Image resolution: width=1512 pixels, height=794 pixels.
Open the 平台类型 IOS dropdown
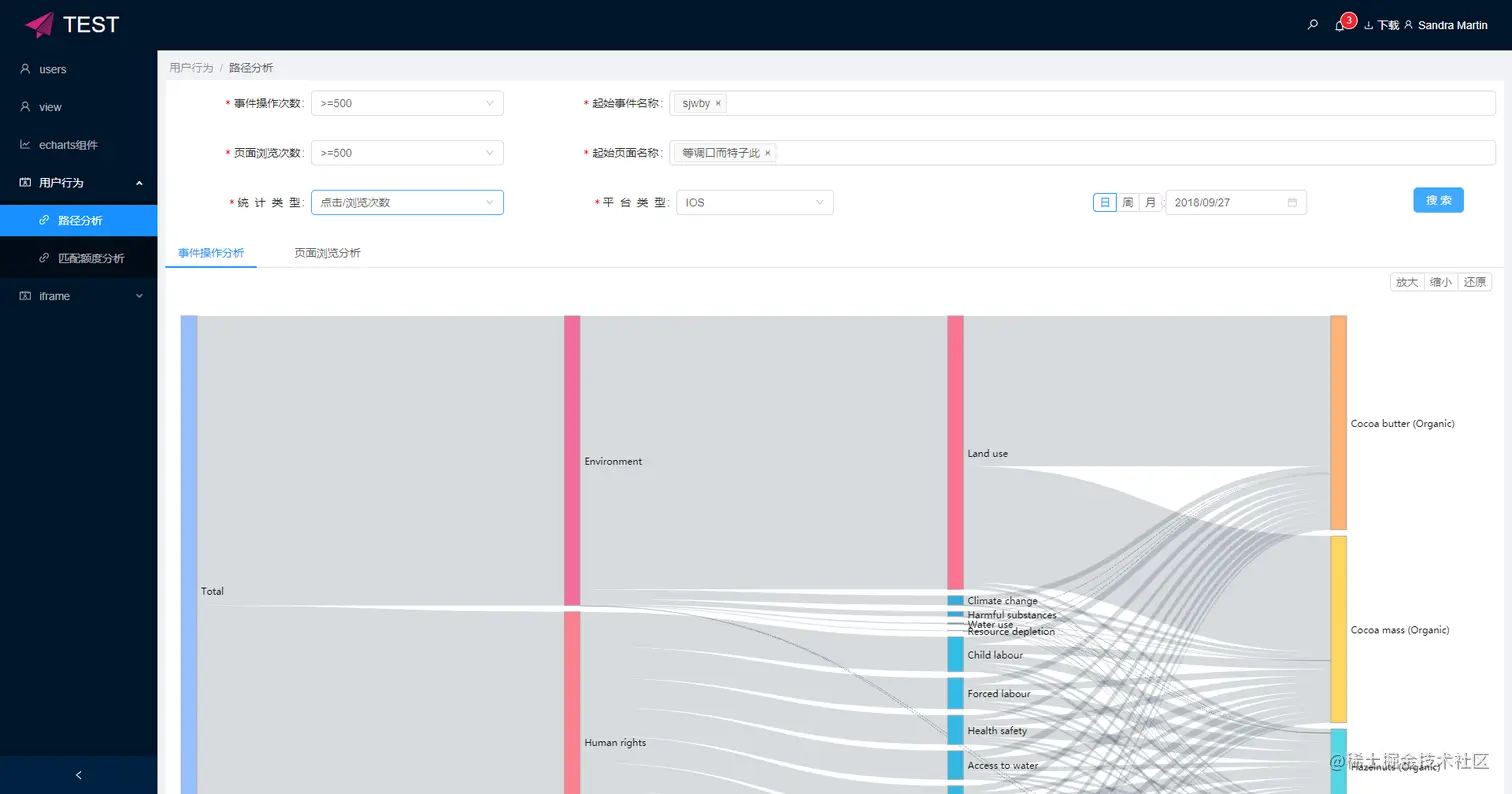[755, 202]
